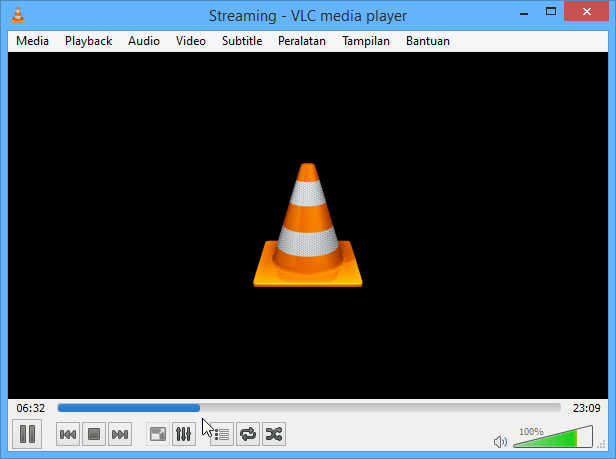The width and height of the screenshot is (616, 459).
Task: Stop playback with the stop button
Action: click(x=94, y=434)
